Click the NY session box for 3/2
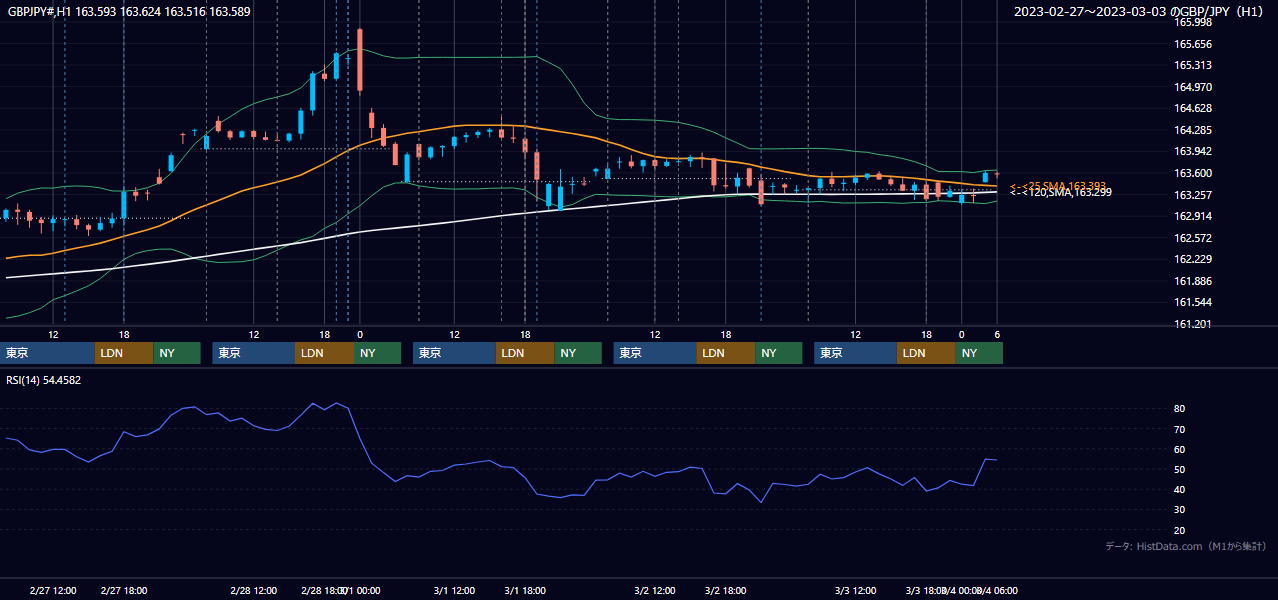The image size is (1278, 600). point(778,353)
